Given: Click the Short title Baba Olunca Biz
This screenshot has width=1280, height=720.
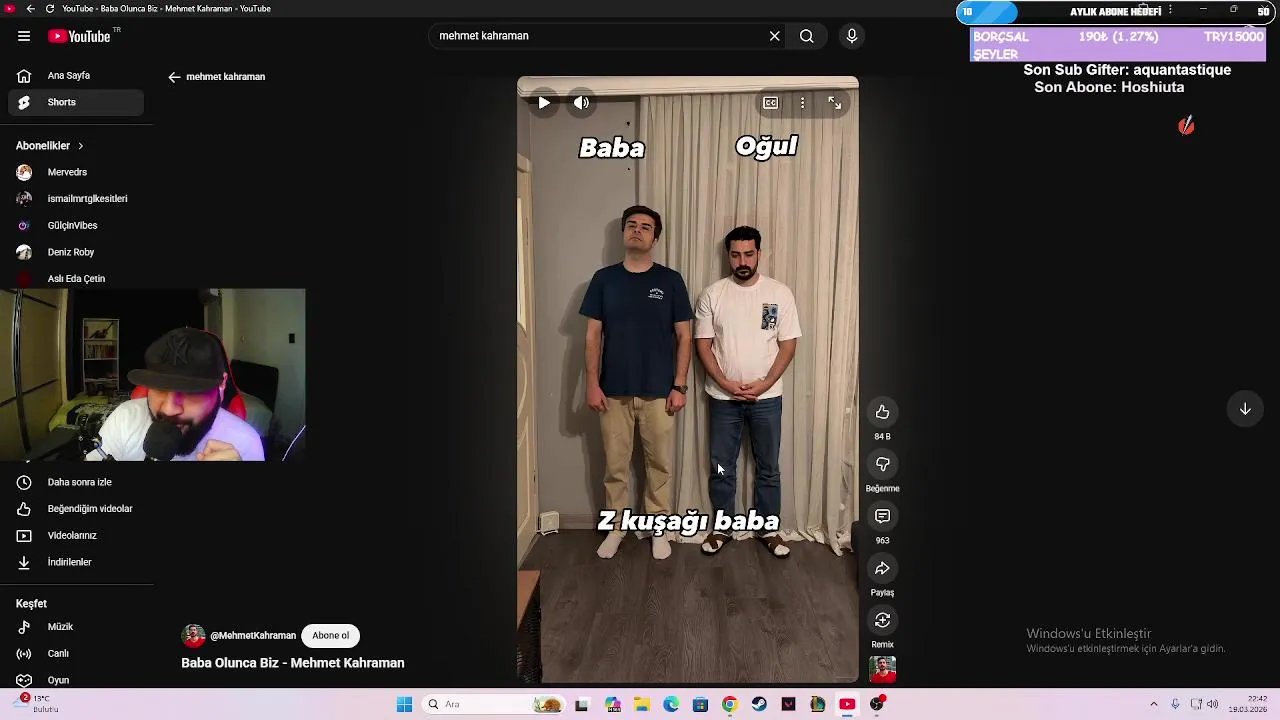Looking at the screenshot, I should 292,663.
